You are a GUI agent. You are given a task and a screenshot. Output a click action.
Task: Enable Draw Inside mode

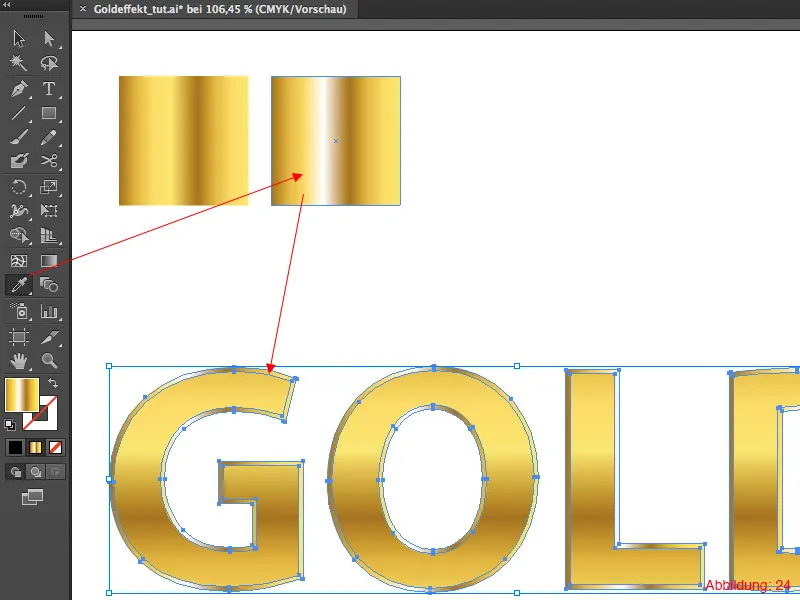(55, 472)
